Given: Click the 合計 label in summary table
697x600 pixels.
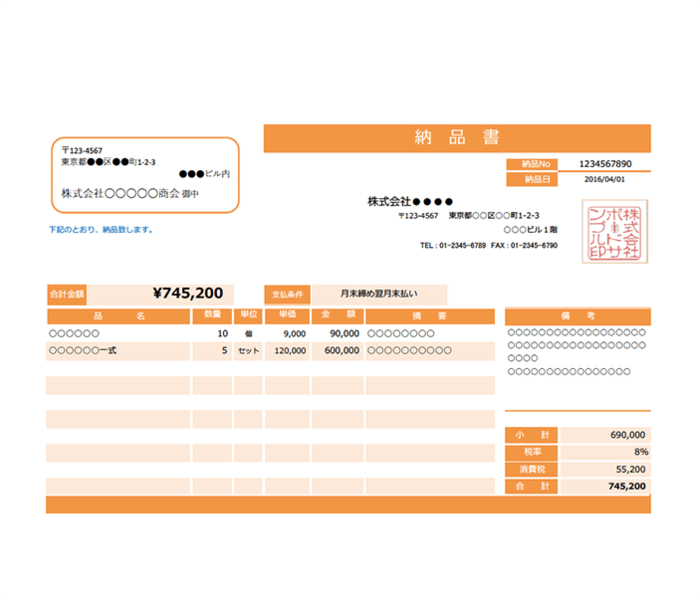Looking at the screenshot, I should point(532,486).
